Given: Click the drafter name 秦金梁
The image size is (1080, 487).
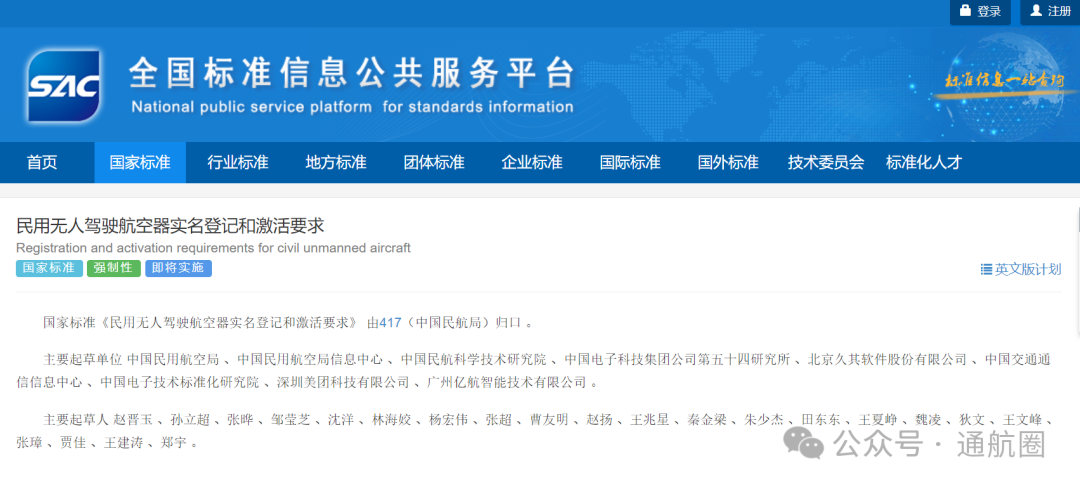Looking at the screenshot, I should pos(707,420).
